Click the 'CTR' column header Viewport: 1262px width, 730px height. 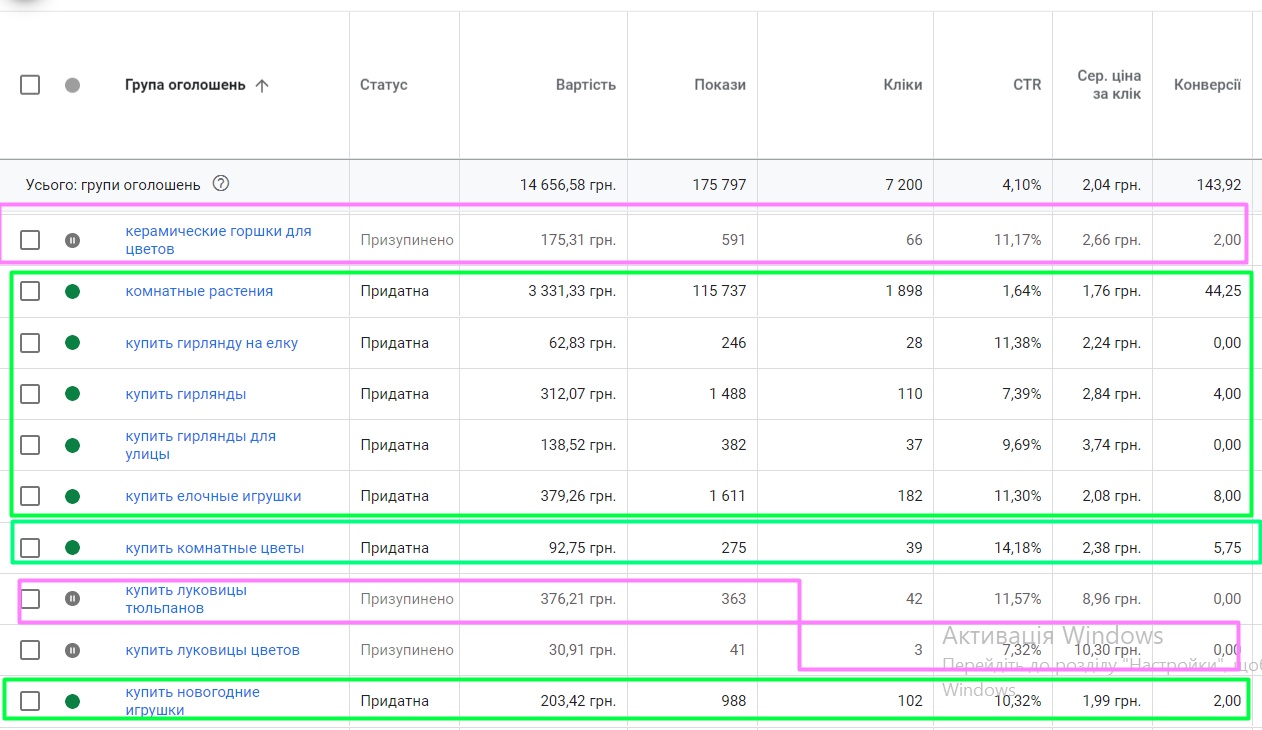click(1026, 85)
